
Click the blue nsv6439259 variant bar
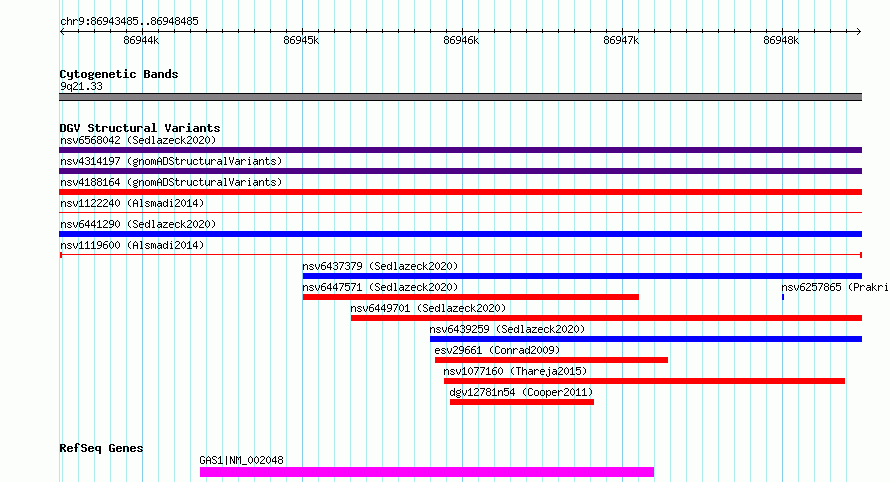tap(646, 339)
